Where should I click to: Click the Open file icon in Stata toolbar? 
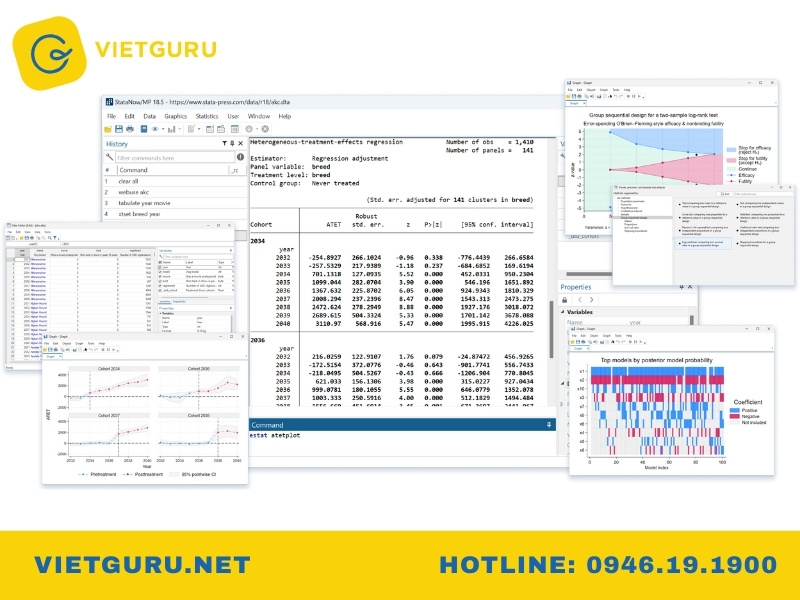point(108,129)
